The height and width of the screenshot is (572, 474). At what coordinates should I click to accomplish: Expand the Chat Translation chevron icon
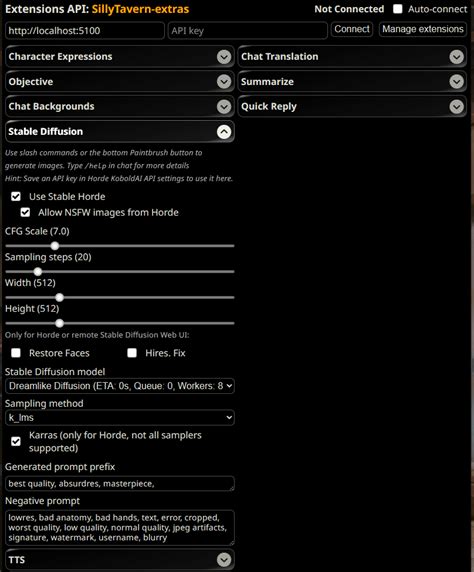[x=456, y=57]
